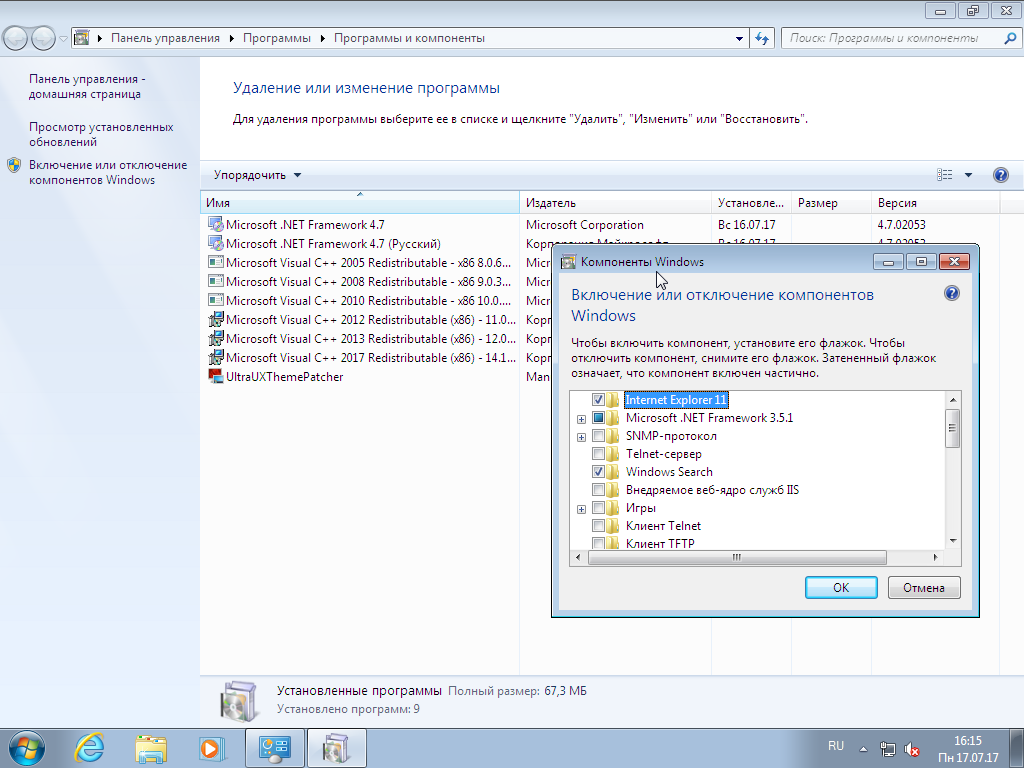1024x768 pixels.
Task: Click the components list horizontal scrollbar thumb
Action: point(737,558)
